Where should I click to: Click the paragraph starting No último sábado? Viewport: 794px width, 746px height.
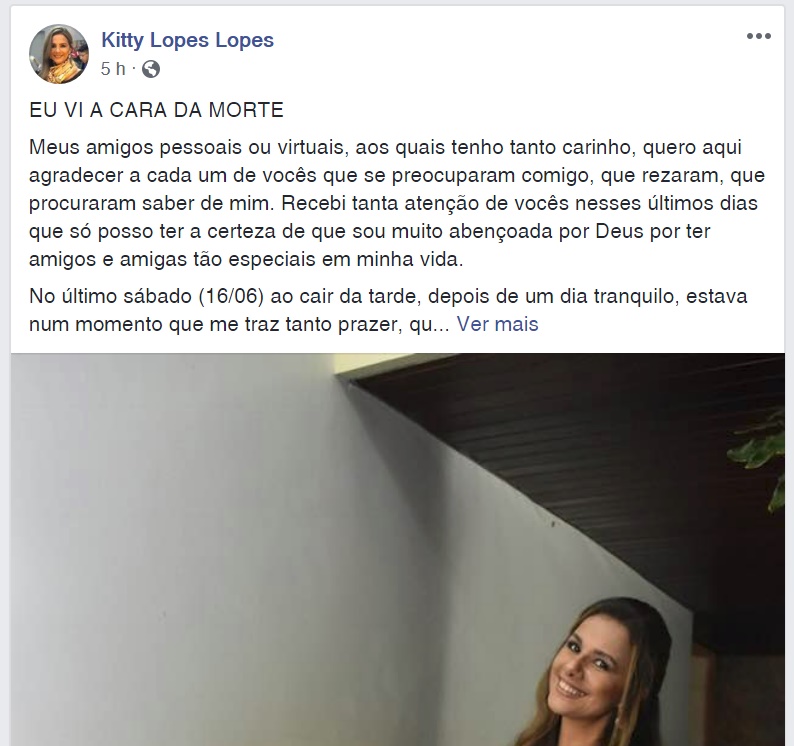[x=388, y=310]
